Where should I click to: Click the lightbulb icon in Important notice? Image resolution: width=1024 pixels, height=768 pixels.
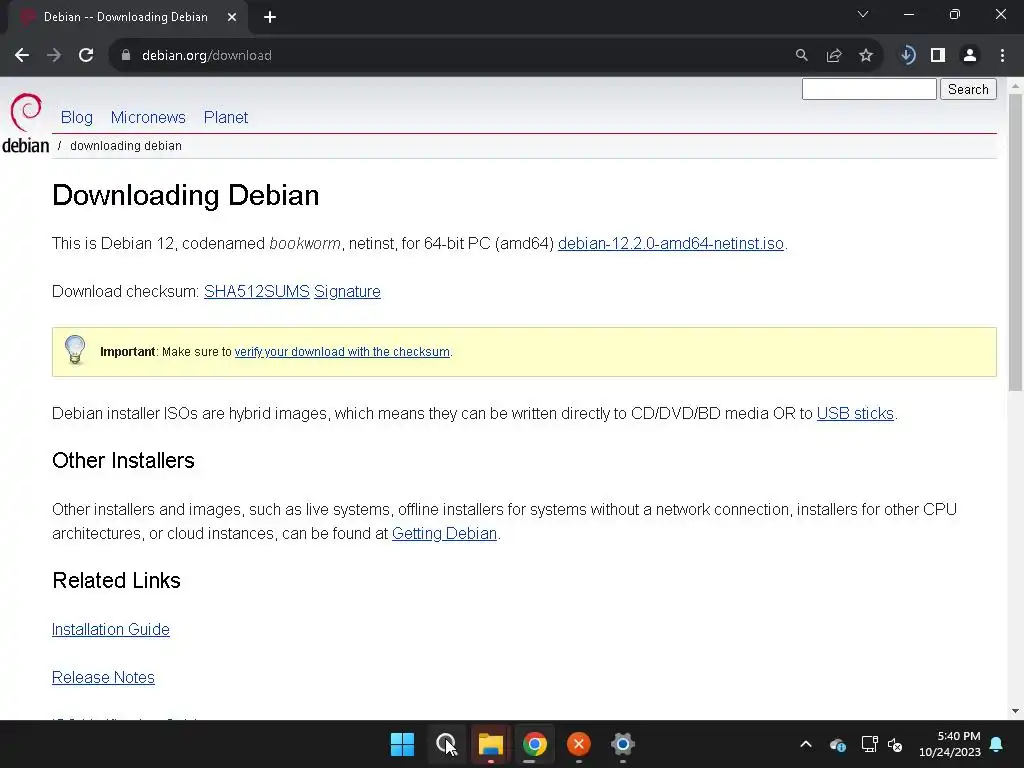[75, 349]
